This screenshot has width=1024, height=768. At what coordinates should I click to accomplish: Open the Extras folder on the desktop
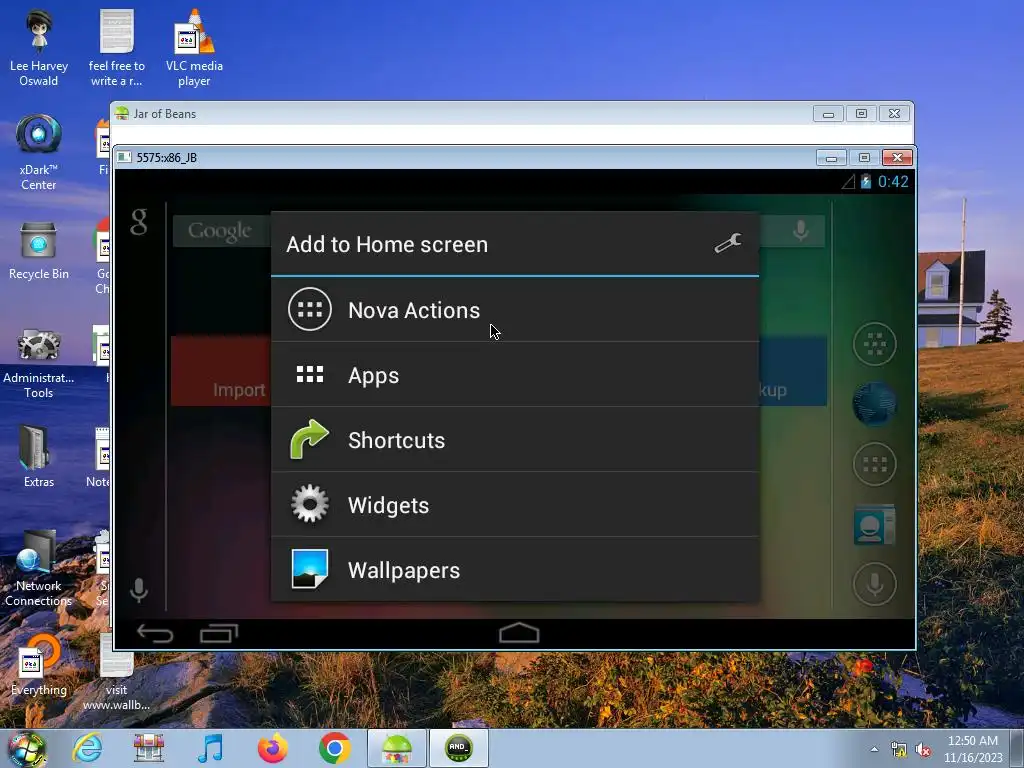pos(39,456)
